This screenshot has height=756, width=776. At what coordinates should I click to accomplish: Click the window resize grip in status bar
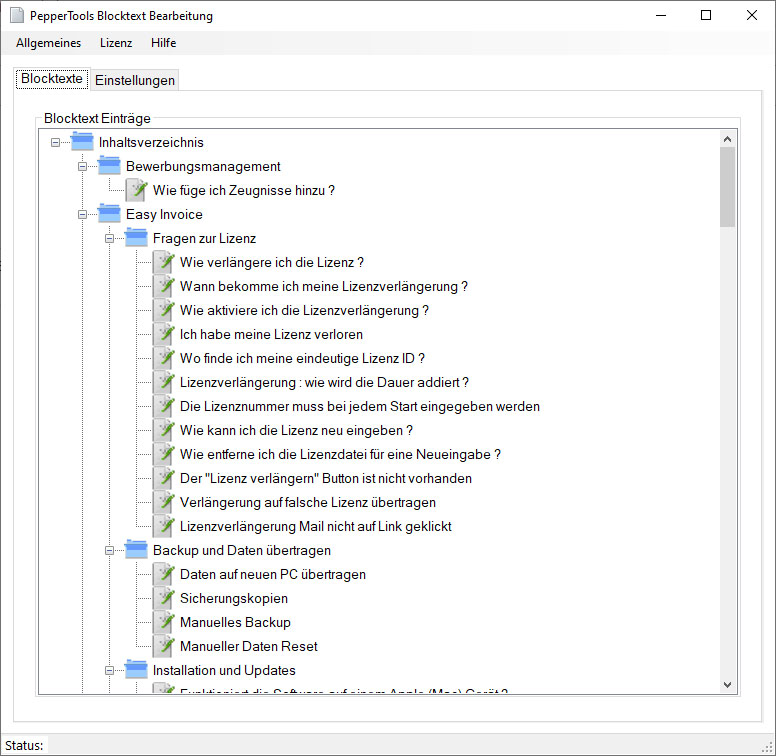769,748
